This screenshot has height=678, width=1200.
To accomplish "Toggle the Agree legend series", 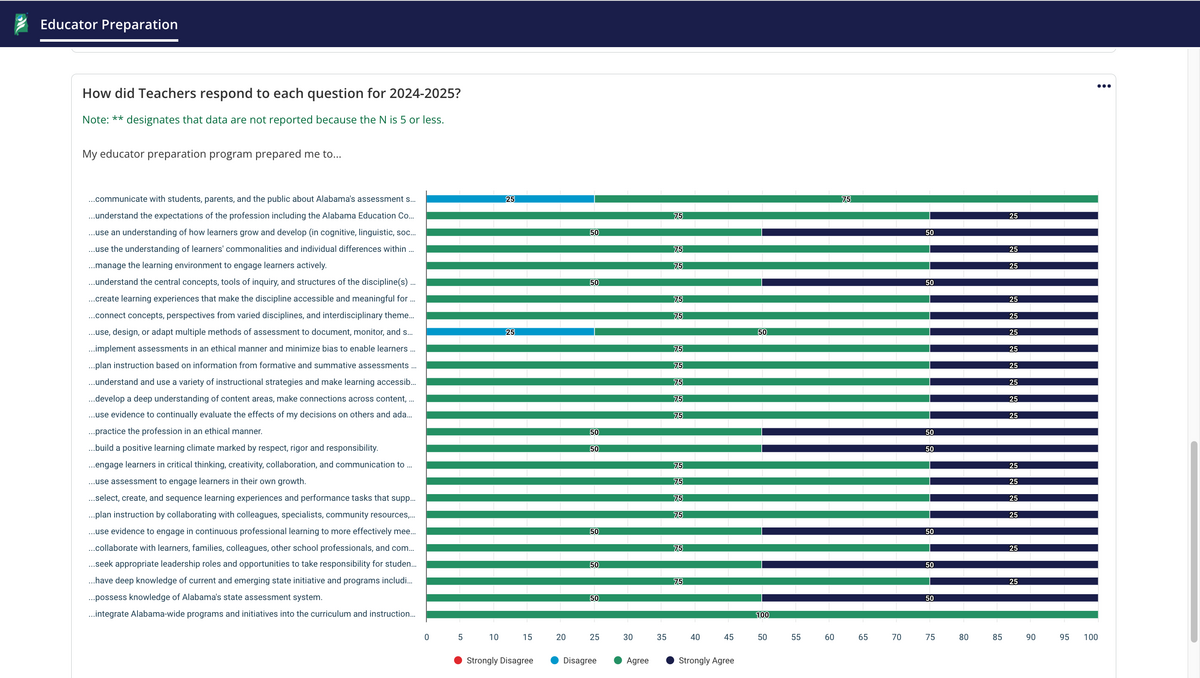I will 631,661.
